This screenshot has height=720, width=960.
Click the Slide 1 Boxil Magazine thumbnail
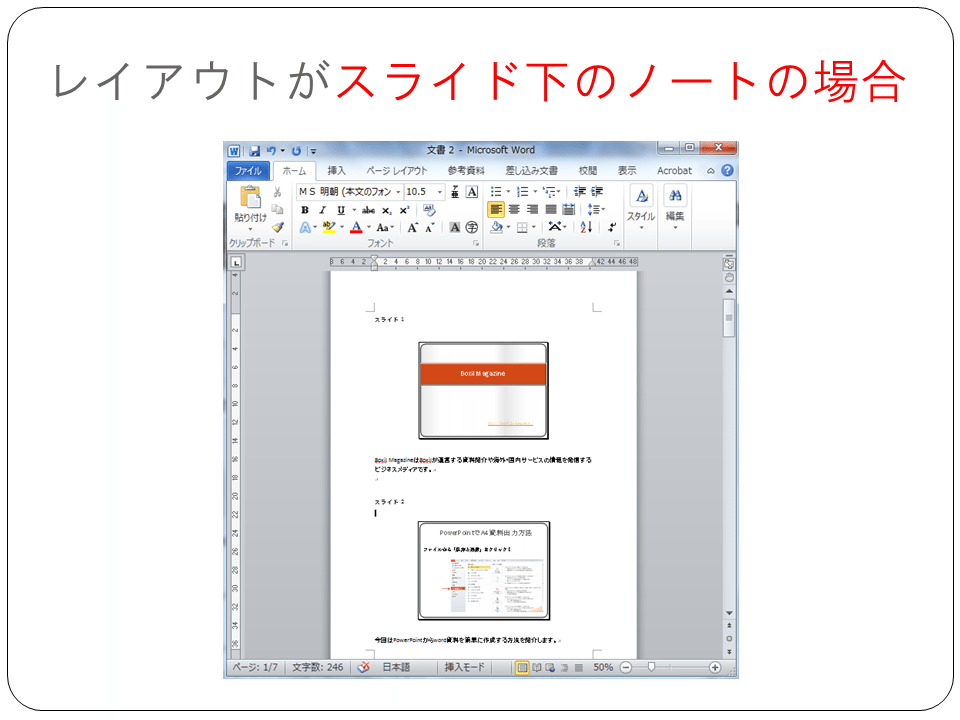pyautogui.click(x=483, y=391)
